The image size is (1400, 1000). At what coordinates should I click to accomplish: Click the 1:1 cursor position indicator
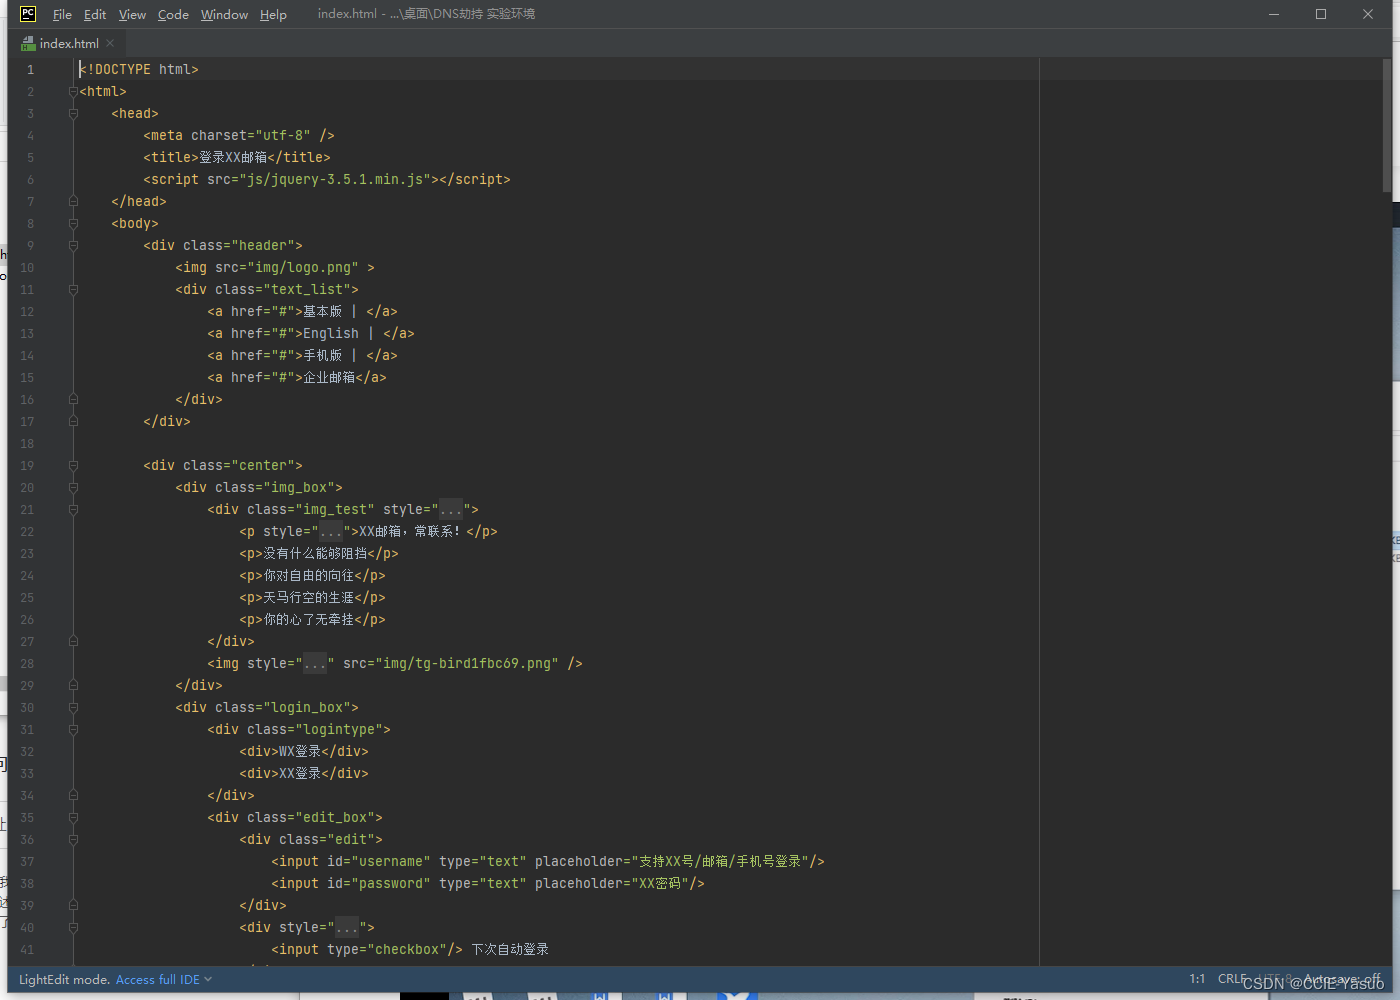tap(1197, 979)
